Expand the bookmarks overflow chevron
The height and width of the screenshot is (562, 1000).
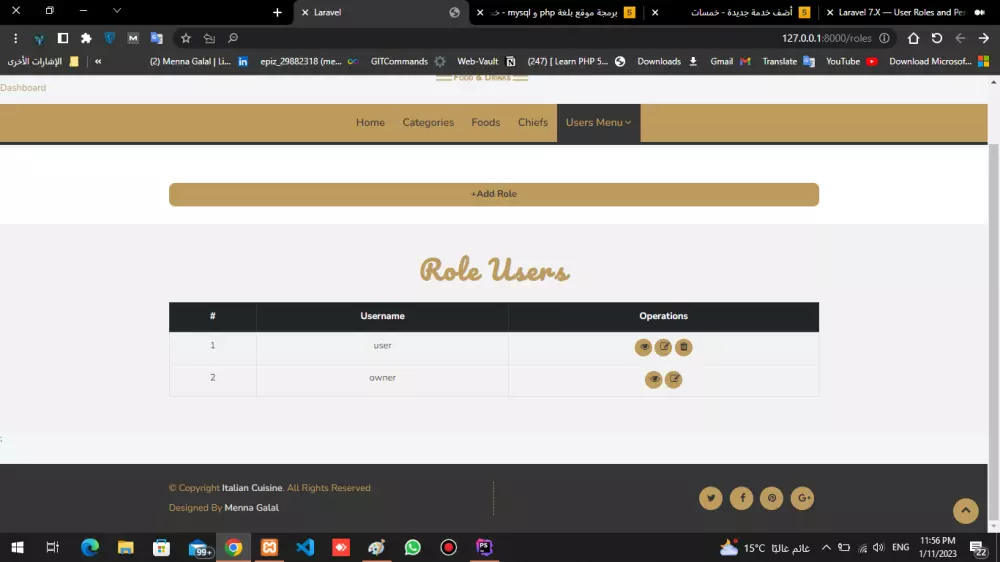98,62
